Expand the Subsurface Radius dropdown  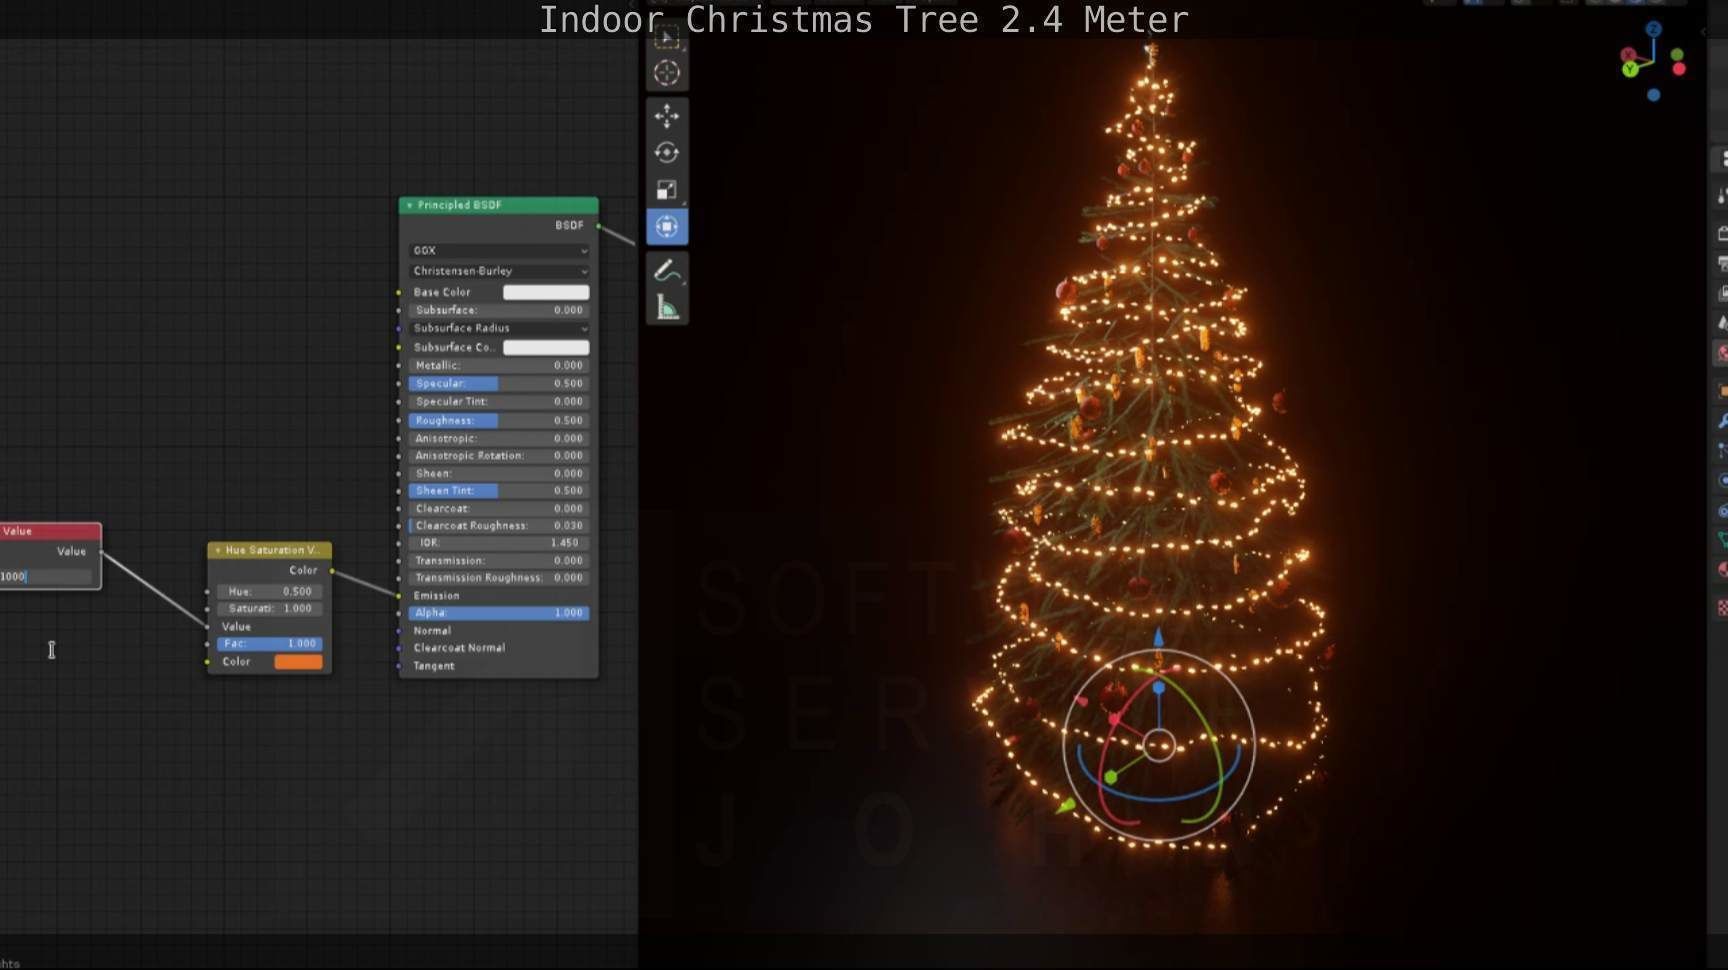click(499, 328)
